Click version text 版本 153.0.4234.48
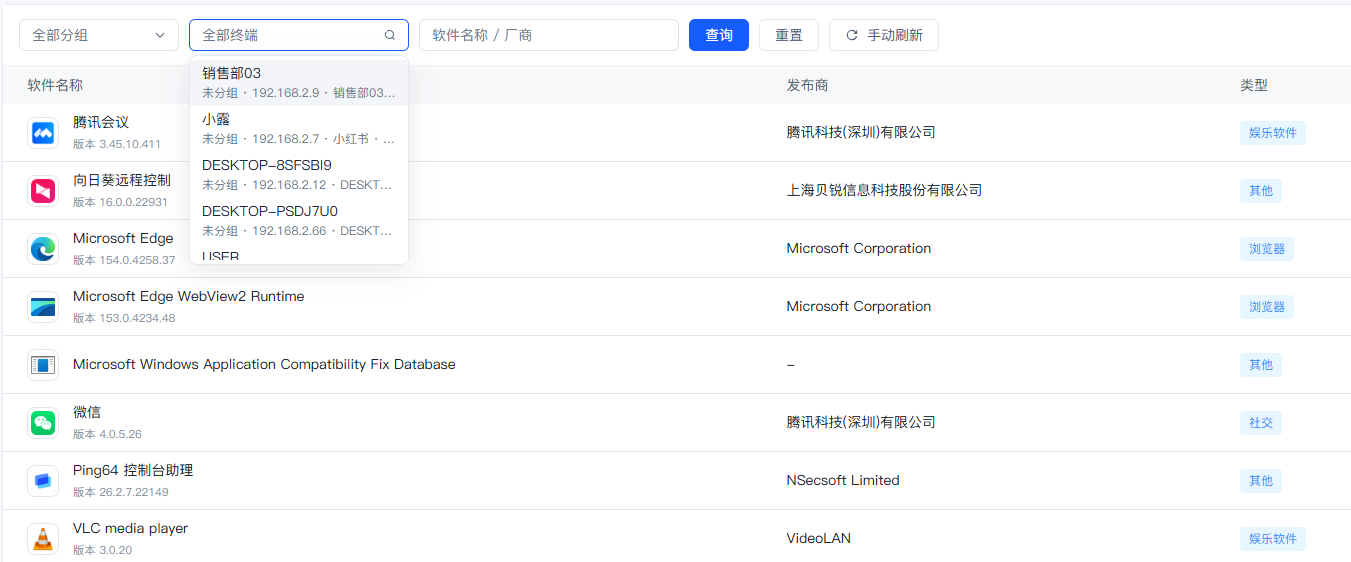The image size is (1351, 562). click(124, 318)
